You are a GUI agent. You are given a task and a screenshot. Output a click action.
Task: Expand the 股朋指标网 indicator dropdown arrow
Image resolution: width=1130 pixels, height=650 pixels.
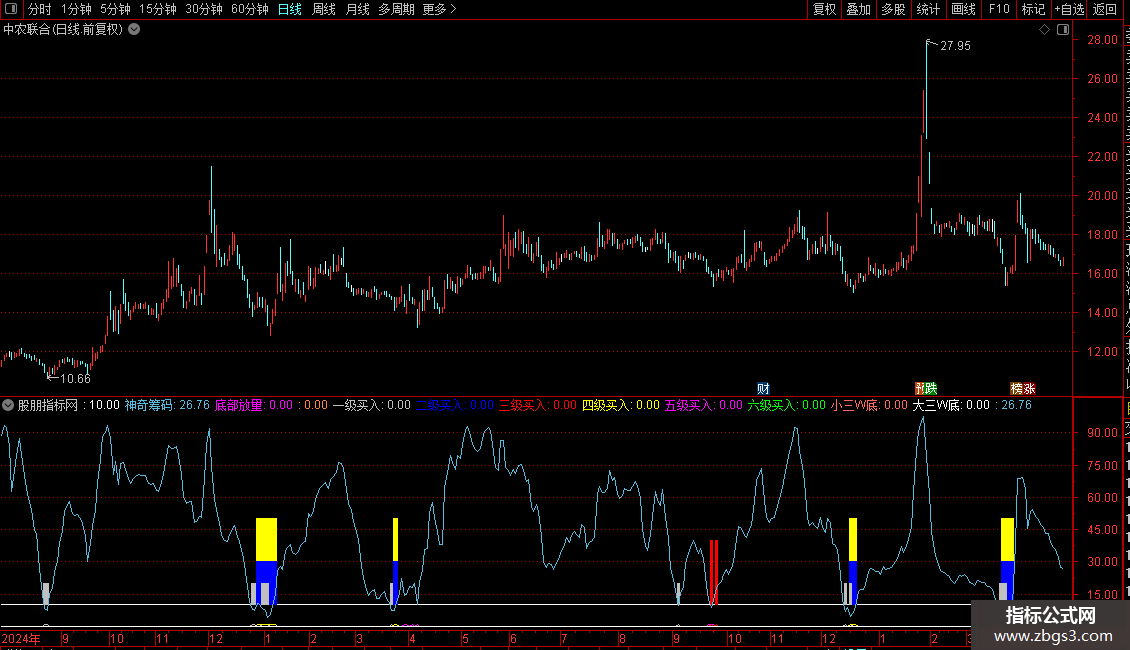coord(9,405)
